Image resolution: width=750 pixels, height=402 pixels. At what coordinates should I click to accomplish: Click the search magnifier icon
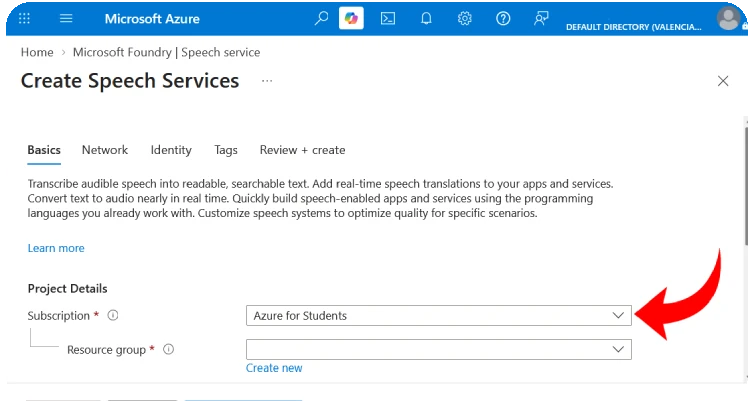(321, 18)
